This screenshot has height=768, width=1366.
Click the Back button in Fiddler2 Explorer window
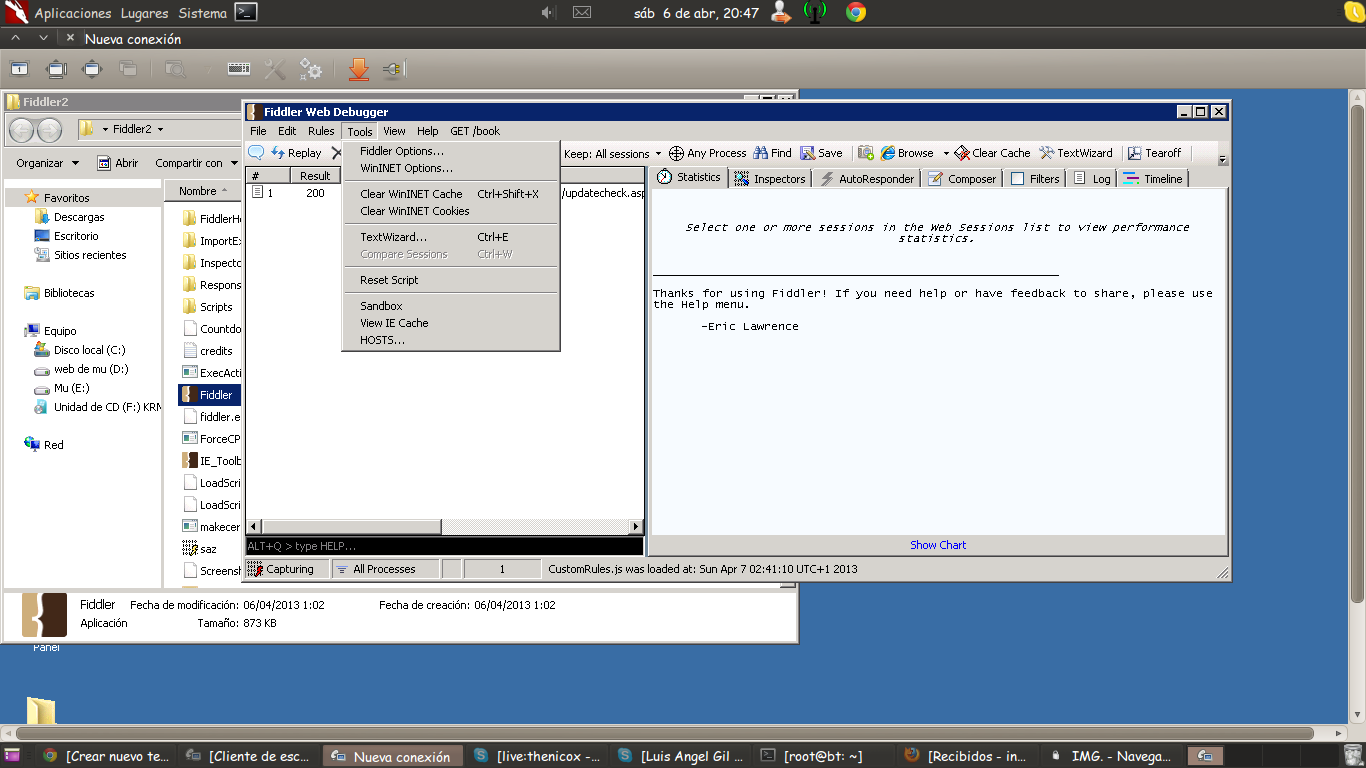(x=22, y=130)
